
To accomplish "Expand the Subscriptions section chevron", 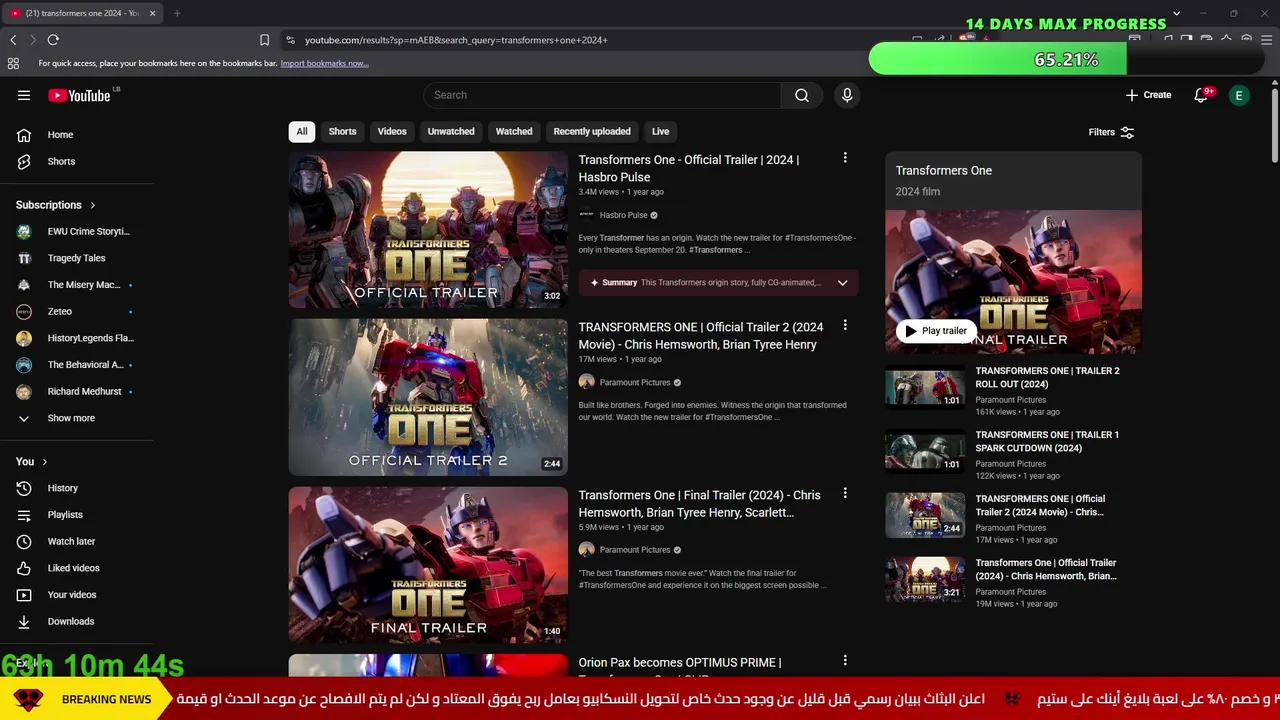I will pyautogui.click(x=93, y=205).
